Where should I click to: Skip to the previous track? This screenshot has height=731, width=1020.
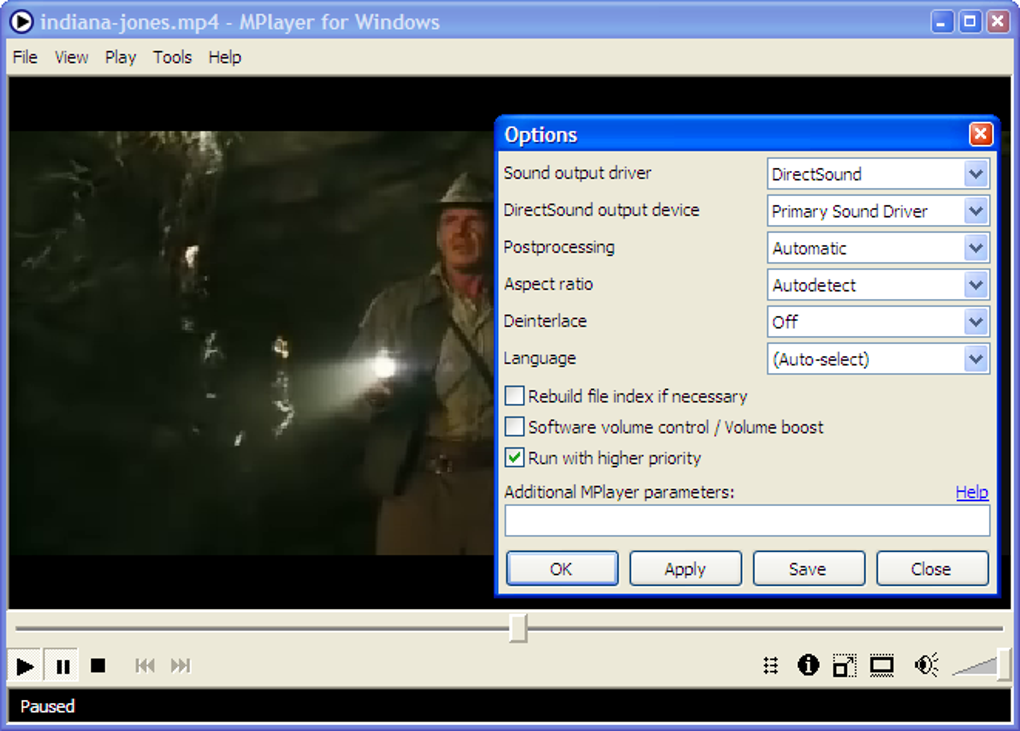(x=145, y=666)
